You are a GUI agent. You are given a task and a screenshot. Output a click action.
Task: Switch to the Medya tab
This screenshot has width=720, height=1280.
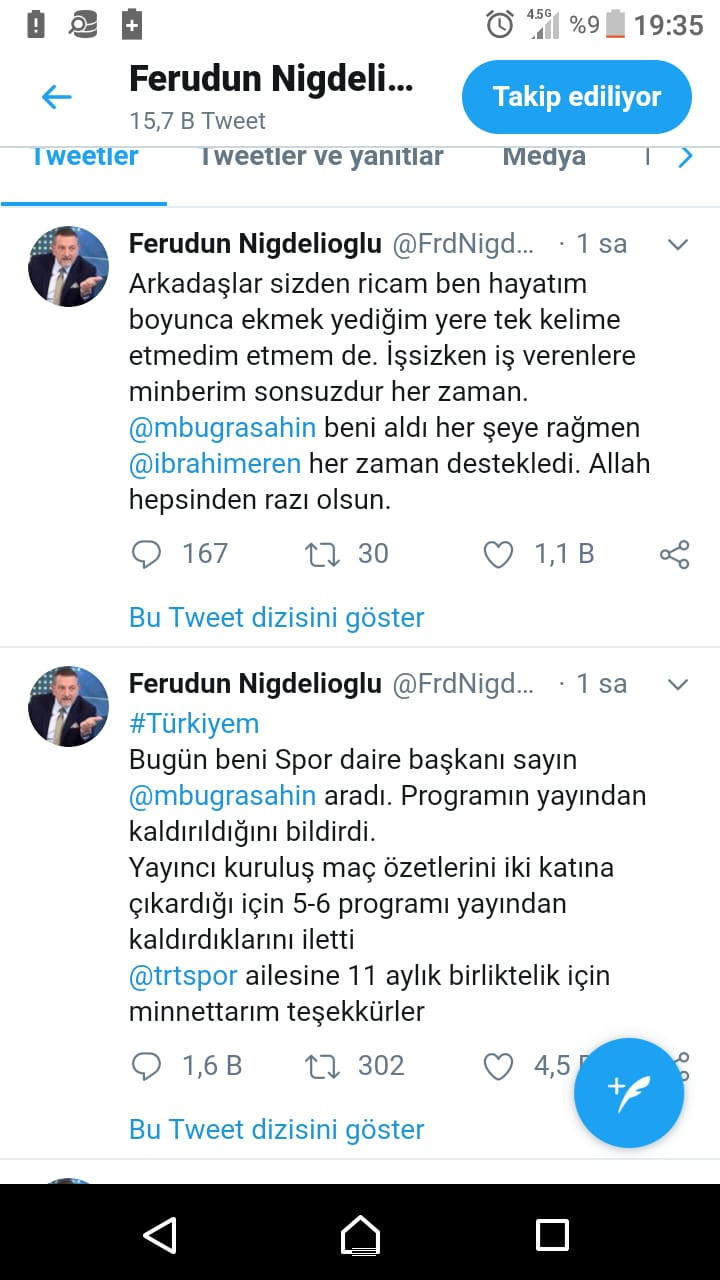coord(543,156)
